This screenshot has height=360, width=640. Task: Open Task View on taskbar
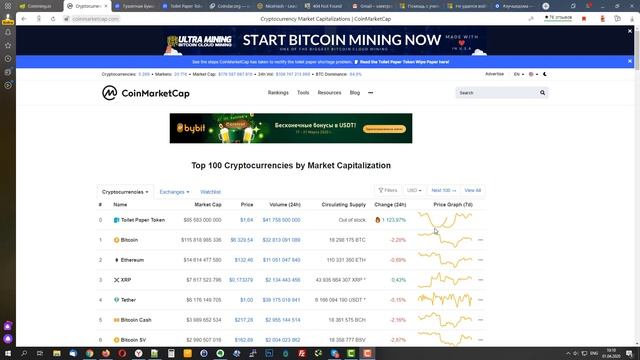tap(40, 353)
